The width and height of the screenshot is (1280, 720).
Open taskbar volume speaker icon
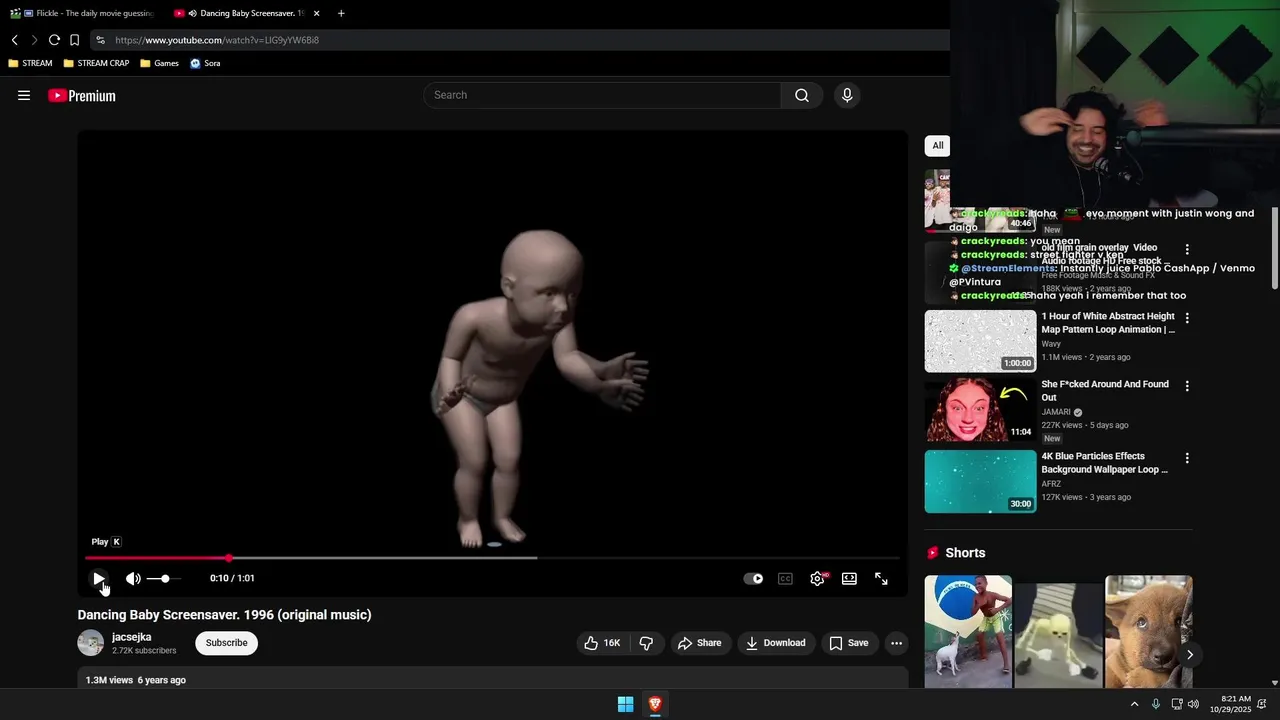point(1193,704)
